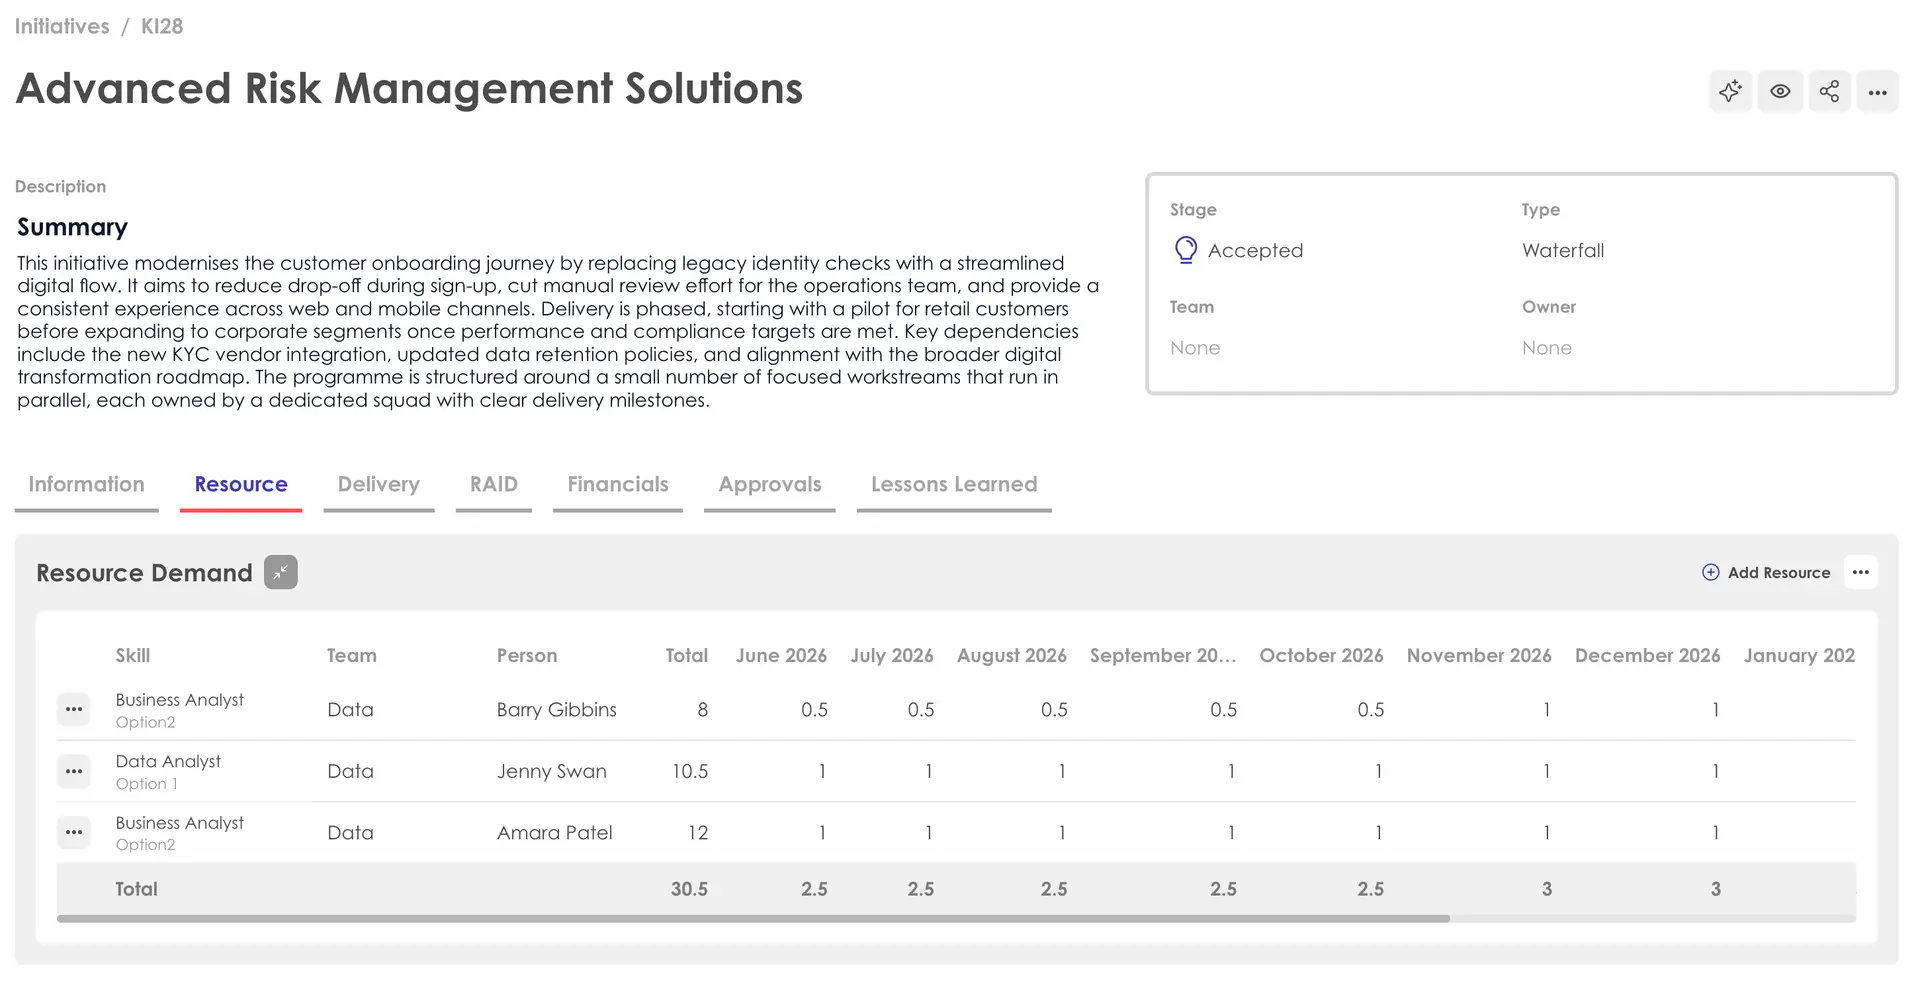Click the October 2026 column header
Screen dimensions: 1920x992
click(1321, 655)
